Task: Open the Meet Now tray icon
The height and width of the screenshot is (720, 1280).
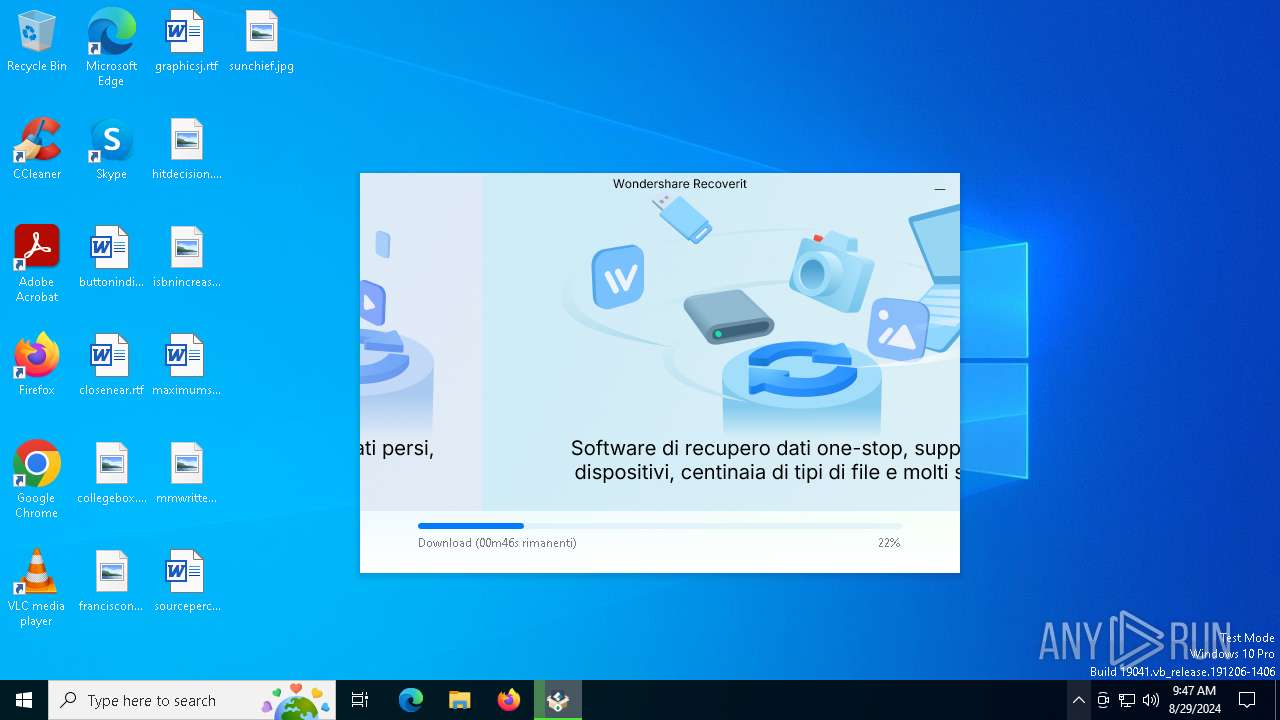Action: click(1103, 700)
